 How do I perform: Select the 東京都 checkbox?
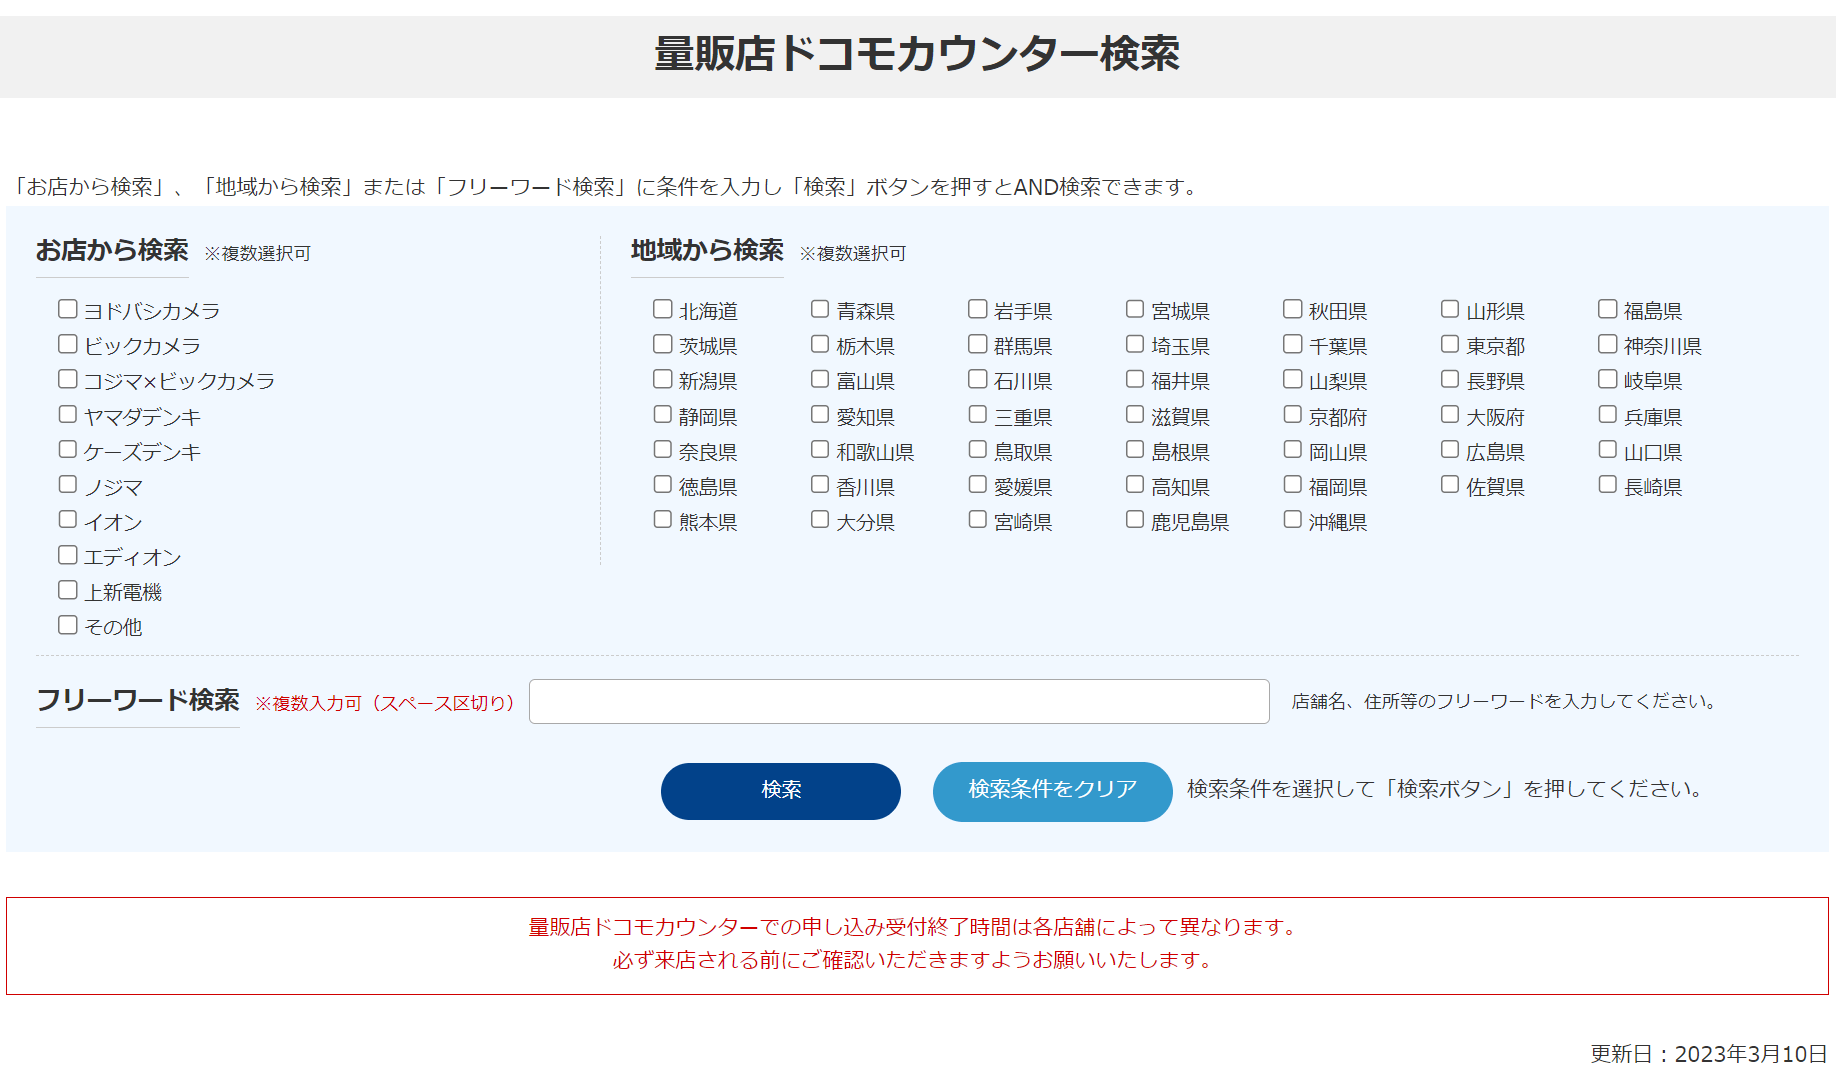point(1450,344)
